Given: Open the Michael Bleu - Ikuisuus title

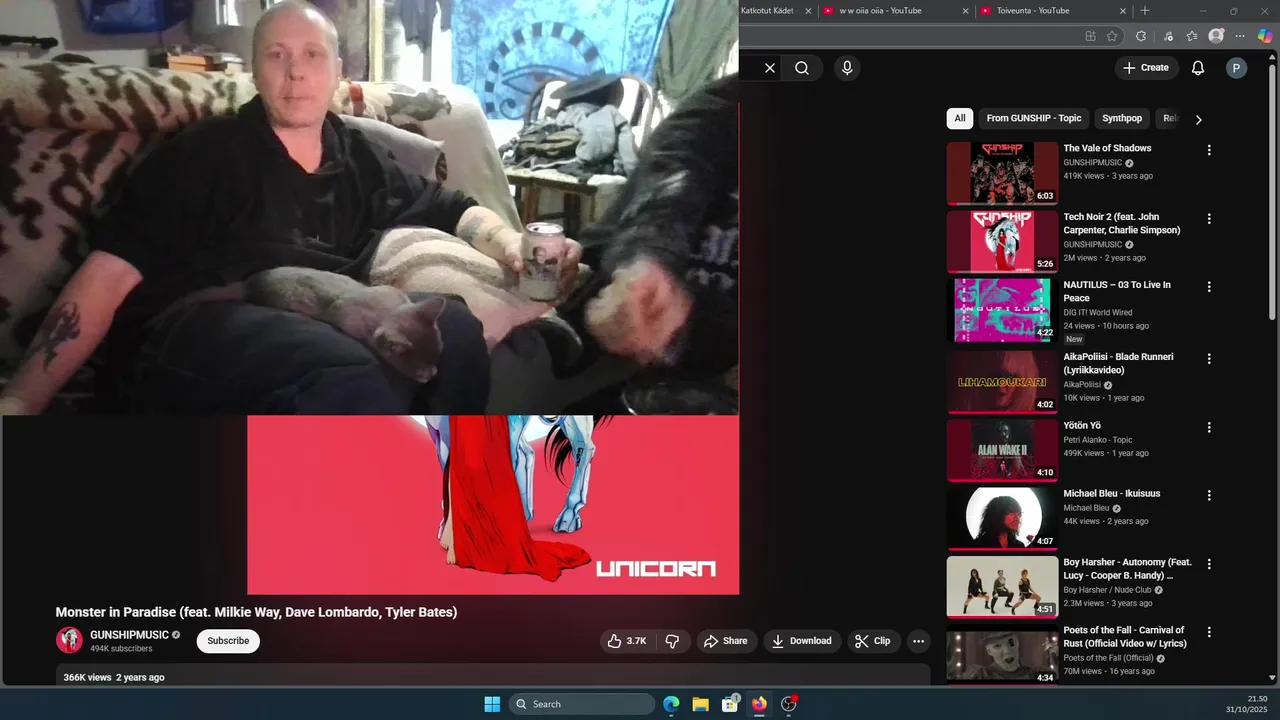Looking at the screenshot, I should (x=1112, y=494).
